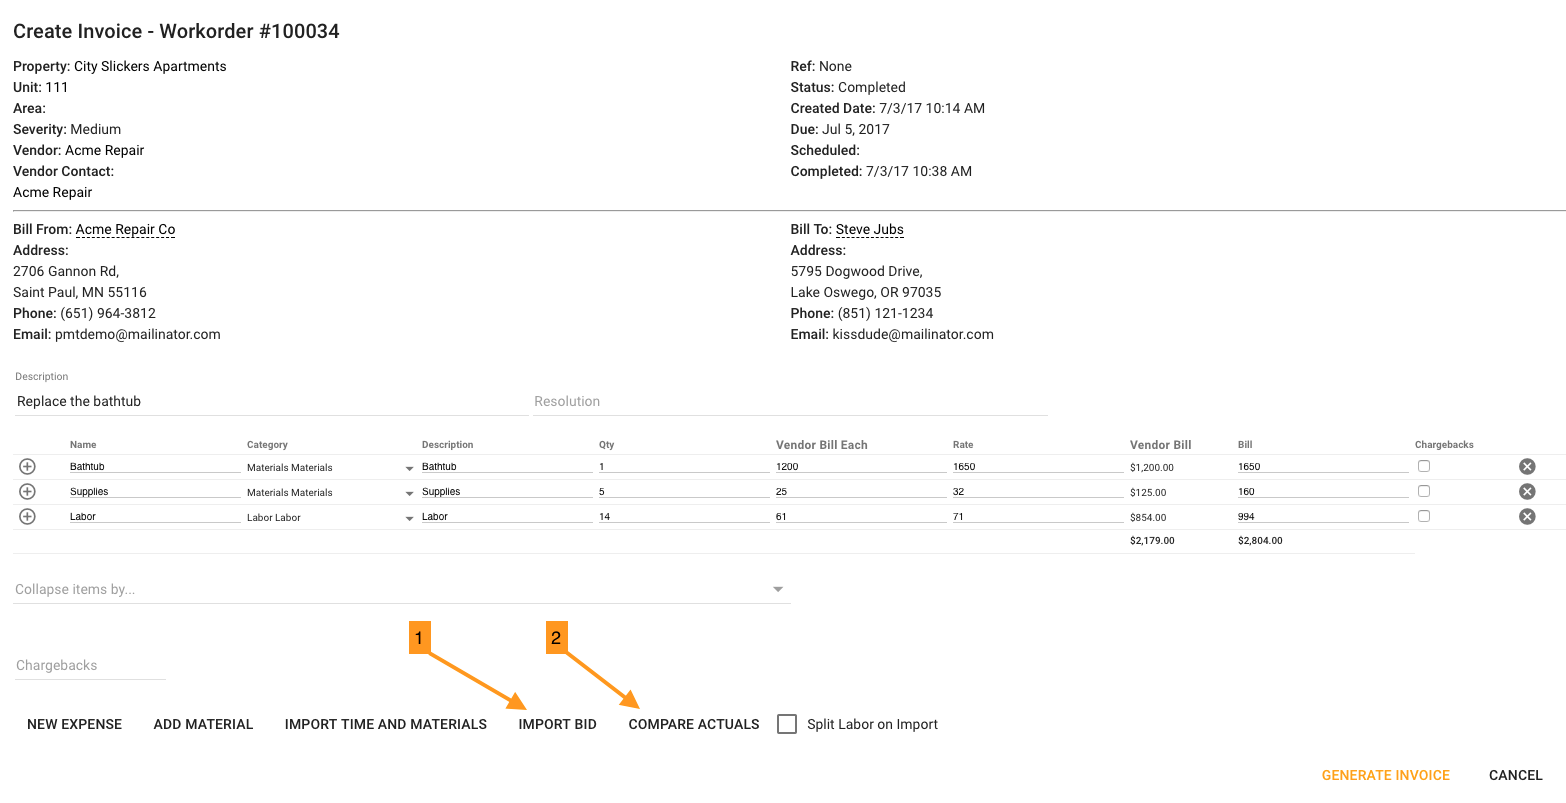The image size is (1566, 803).
Task: Edit the Description field 'Replace the bathtub'
Action: 270,401
